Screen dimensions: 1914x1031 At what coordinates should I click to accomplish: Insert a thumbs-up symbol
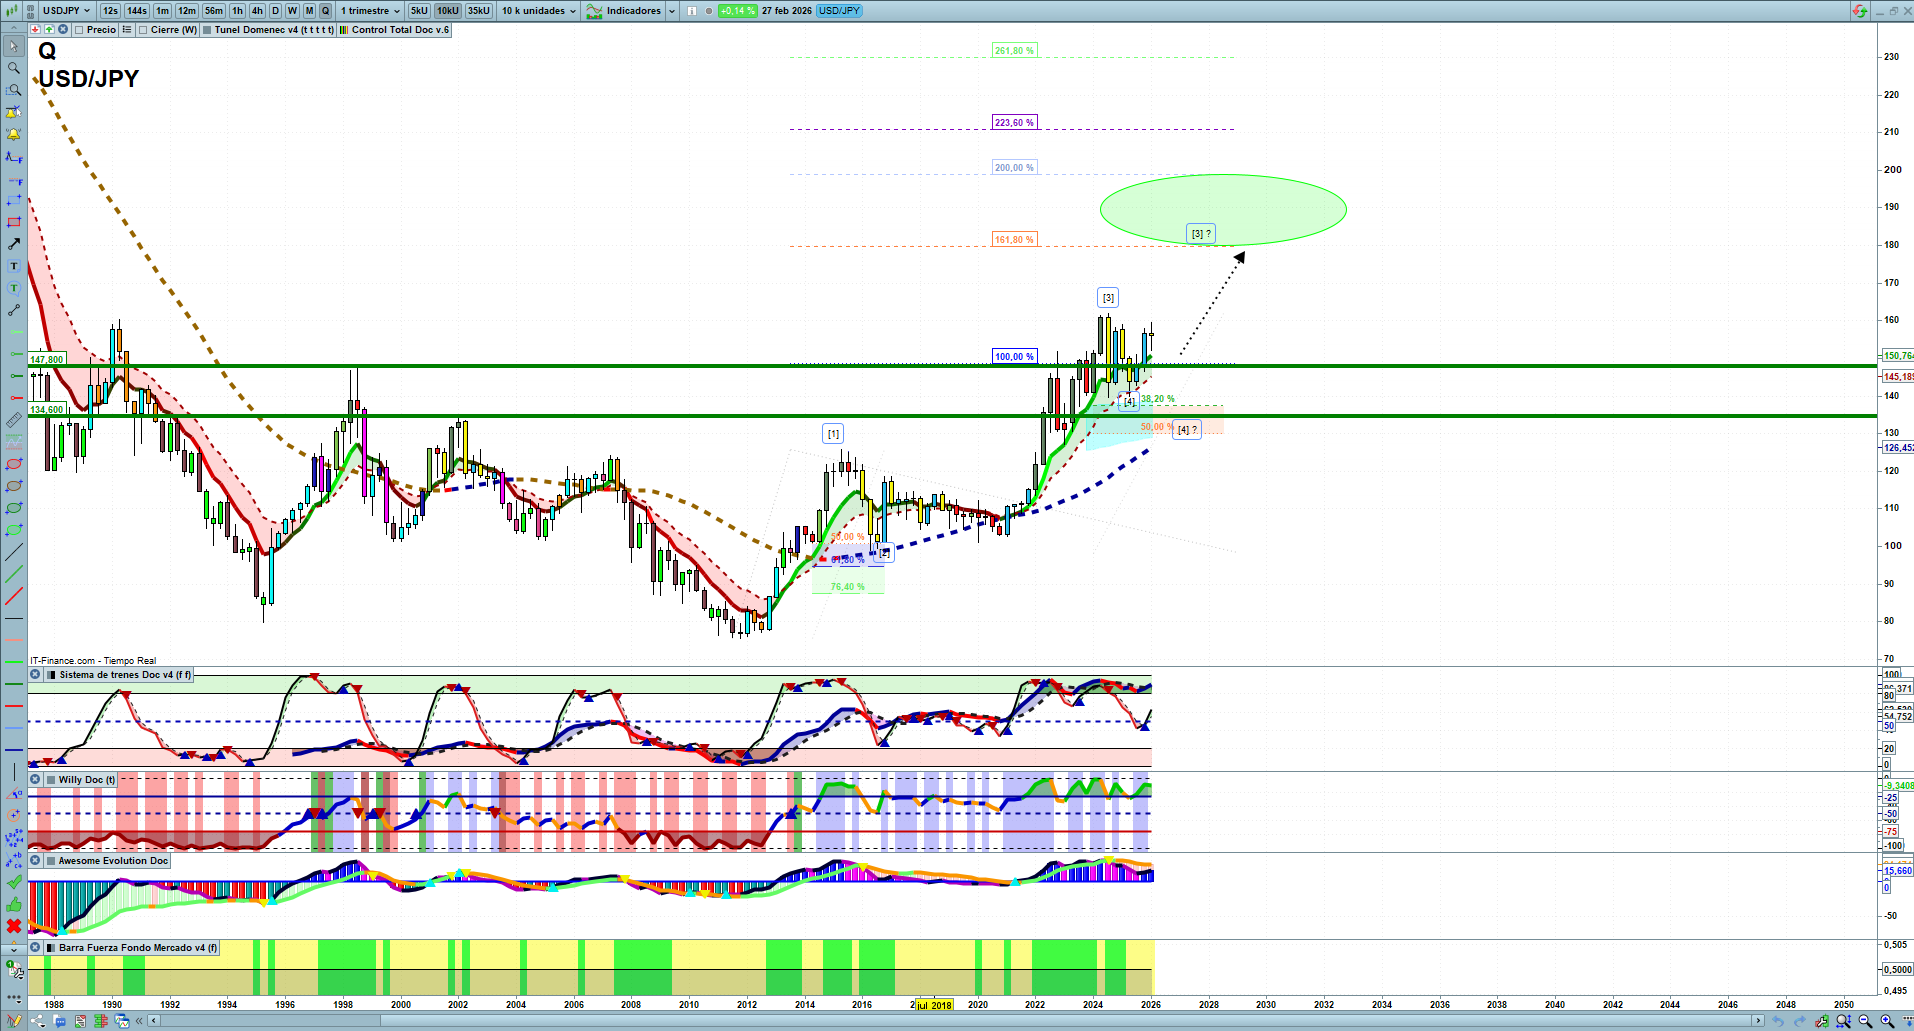(14, 904)
